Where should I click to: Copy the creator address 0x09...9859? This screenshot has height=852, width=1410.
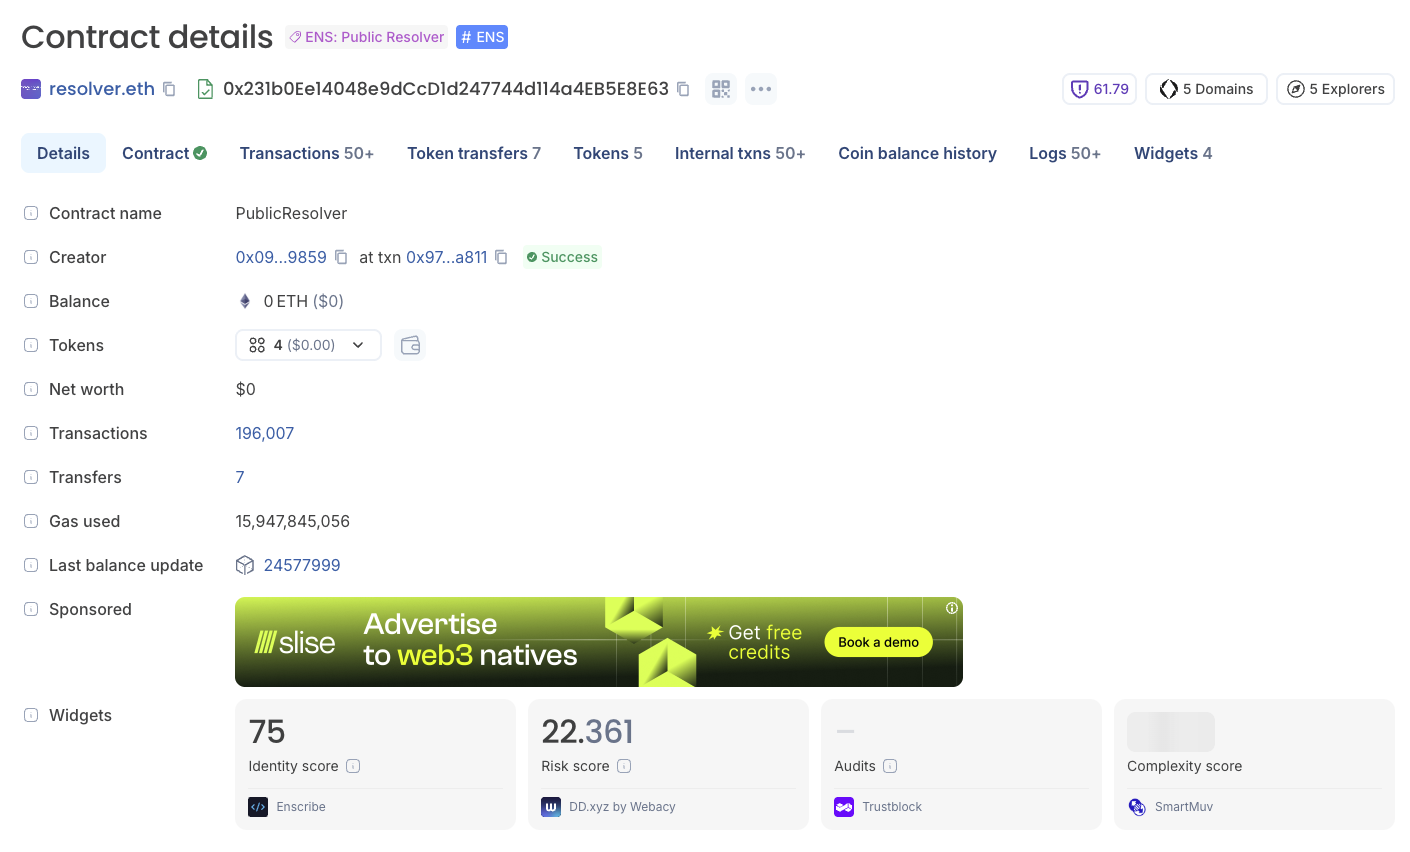click(x=341, y=257)
